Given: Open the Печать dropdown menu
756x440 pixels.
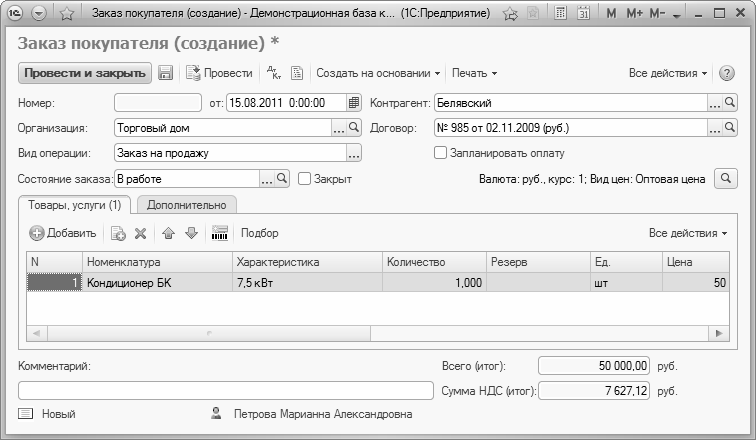Looking at the screenshot, I should point(474,73).
